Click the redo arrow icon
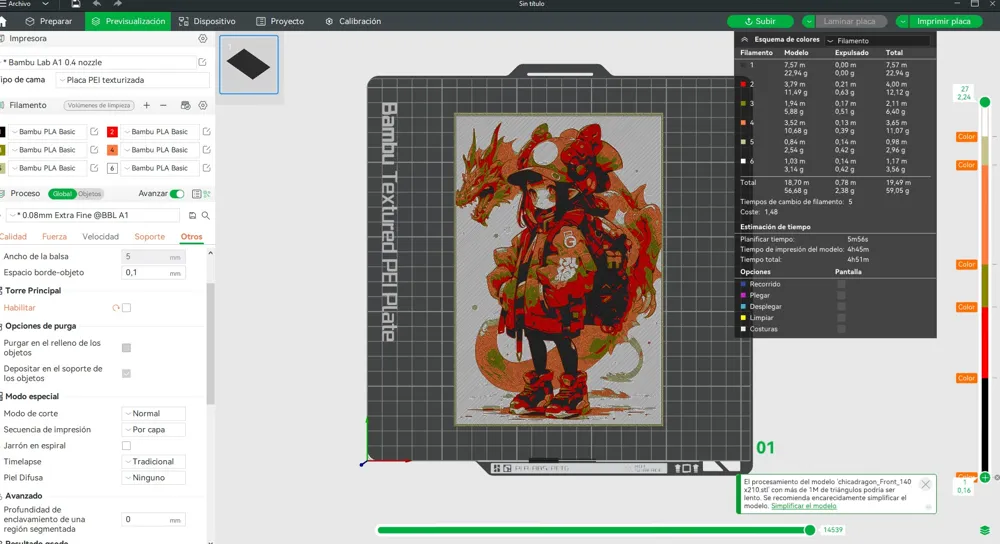The width and height of the screenshot is (1000, 544). pos(117,4)
